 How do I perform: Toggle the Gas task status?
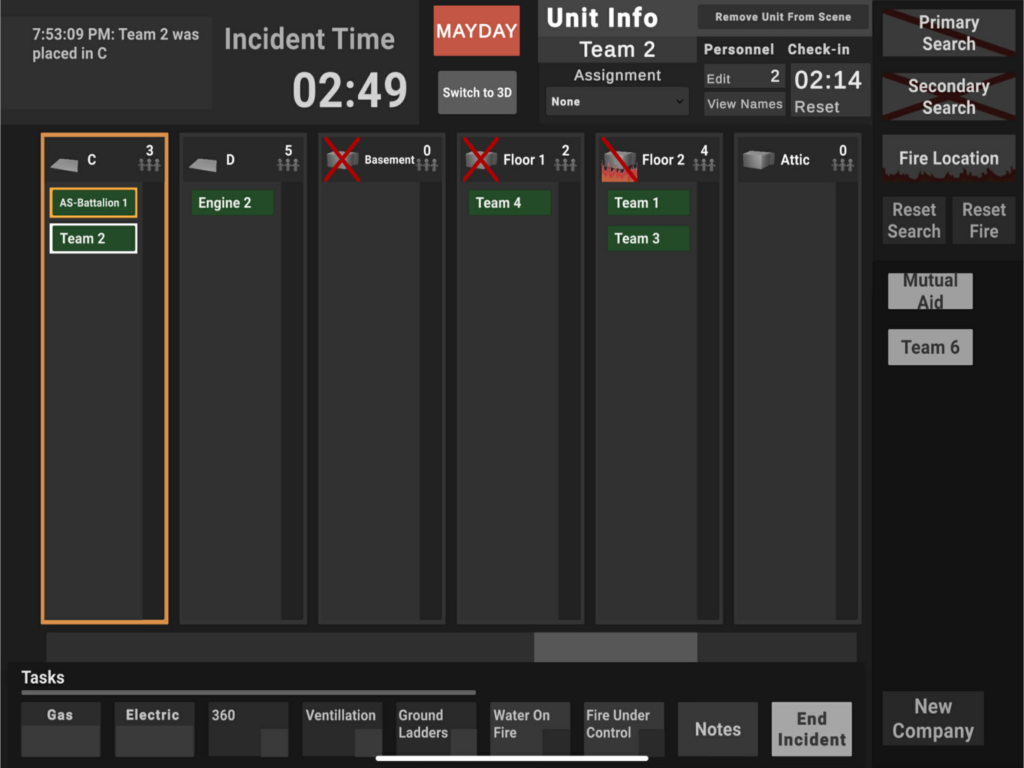point(60,728)
